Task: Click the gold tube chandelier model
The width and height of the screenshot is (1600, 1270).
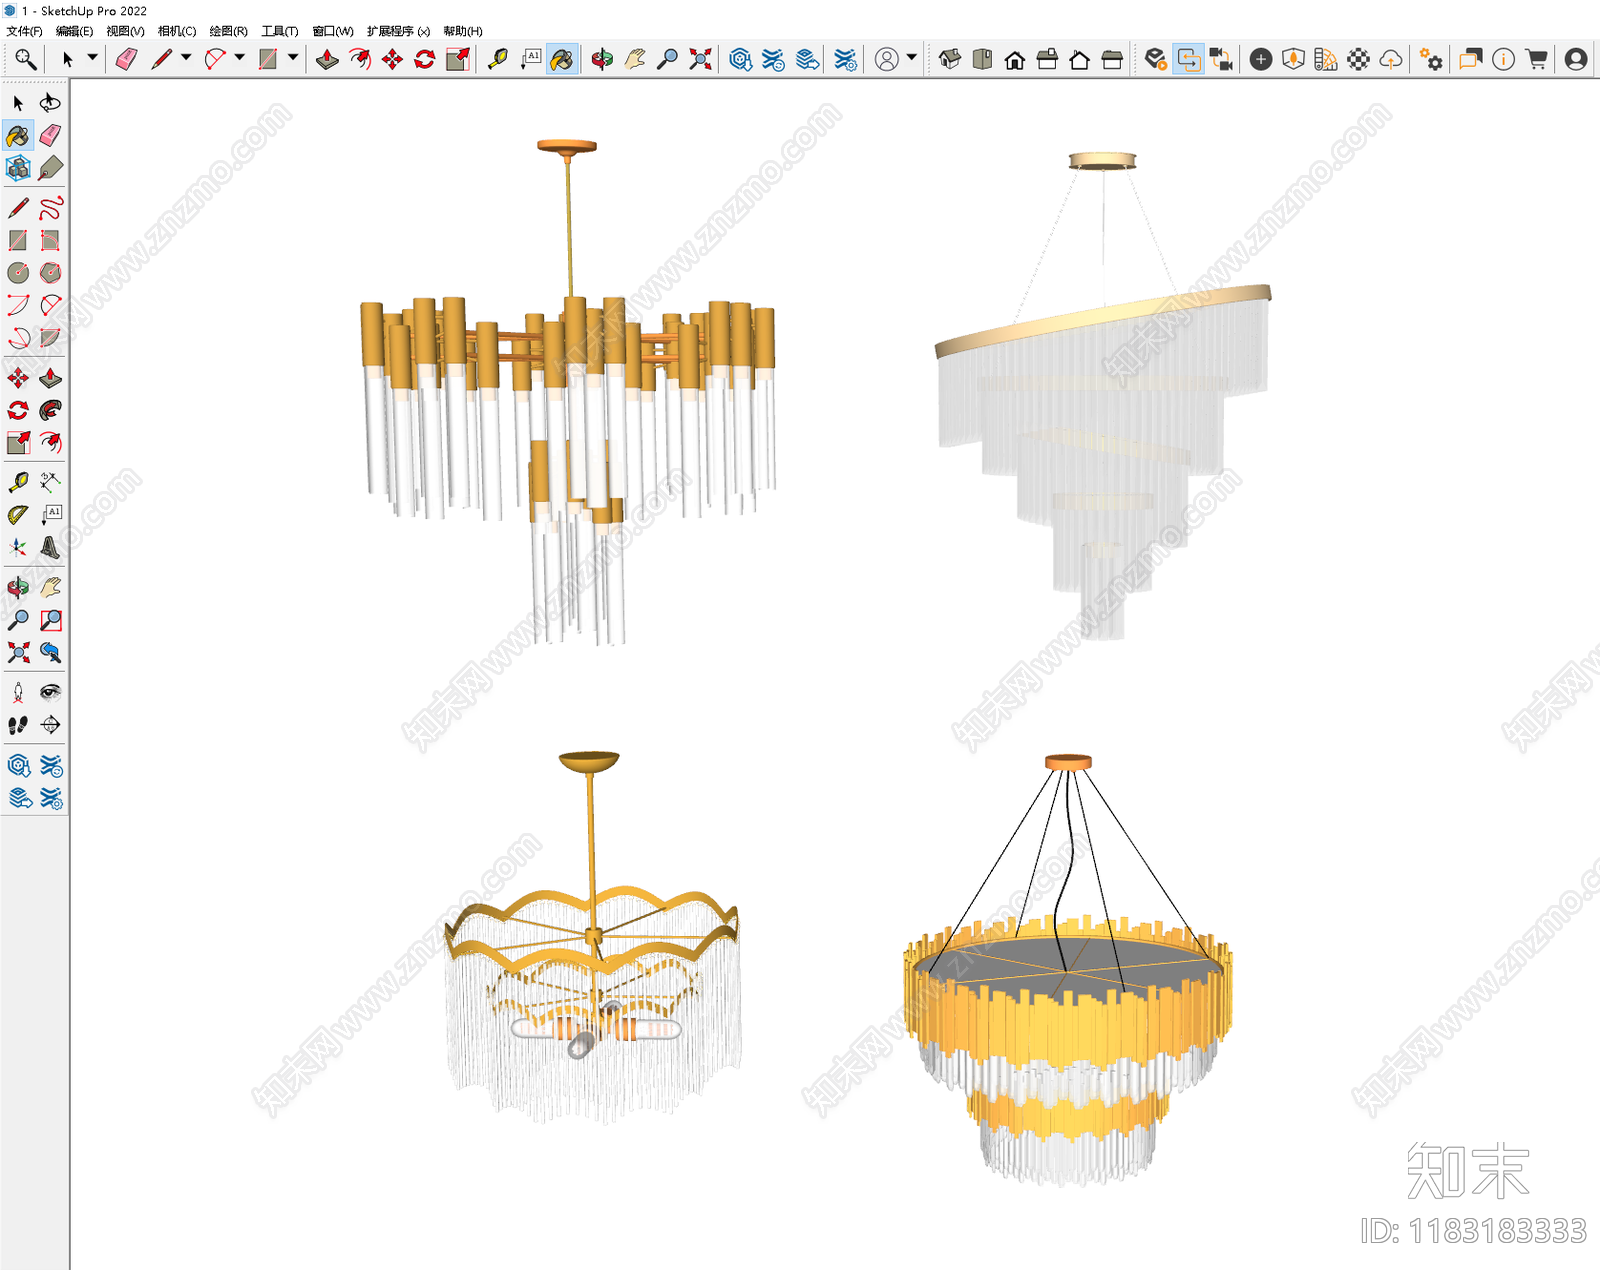Action: coord(567,393)
